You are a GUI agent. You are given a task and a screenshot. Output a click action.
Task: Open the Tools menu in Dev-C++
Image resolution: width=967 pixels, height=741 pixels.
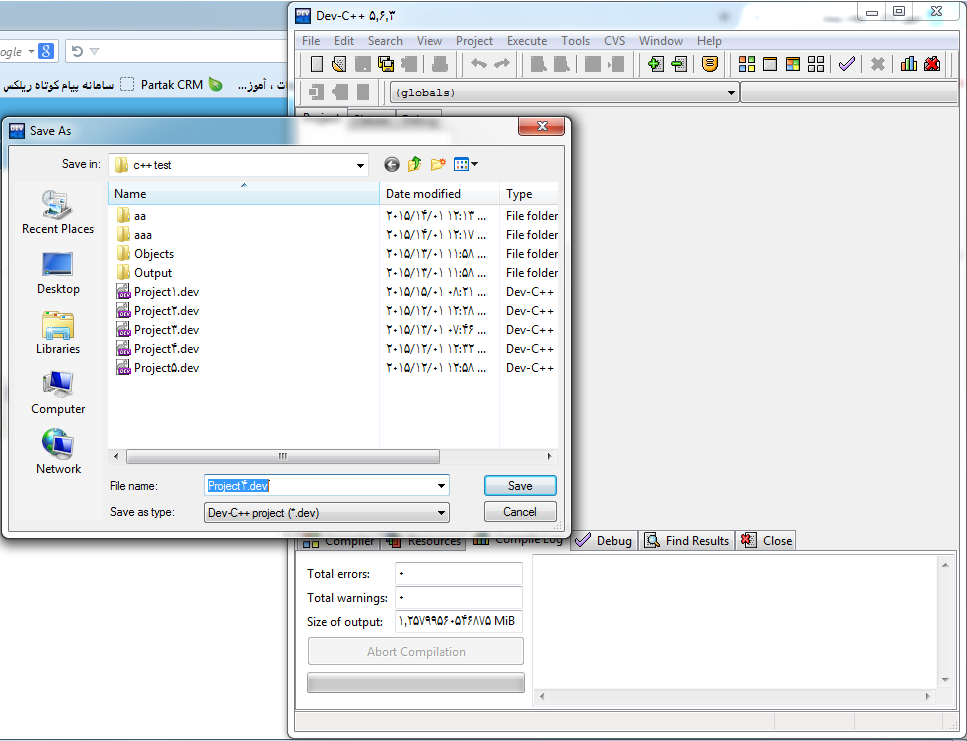click(575, 41)
